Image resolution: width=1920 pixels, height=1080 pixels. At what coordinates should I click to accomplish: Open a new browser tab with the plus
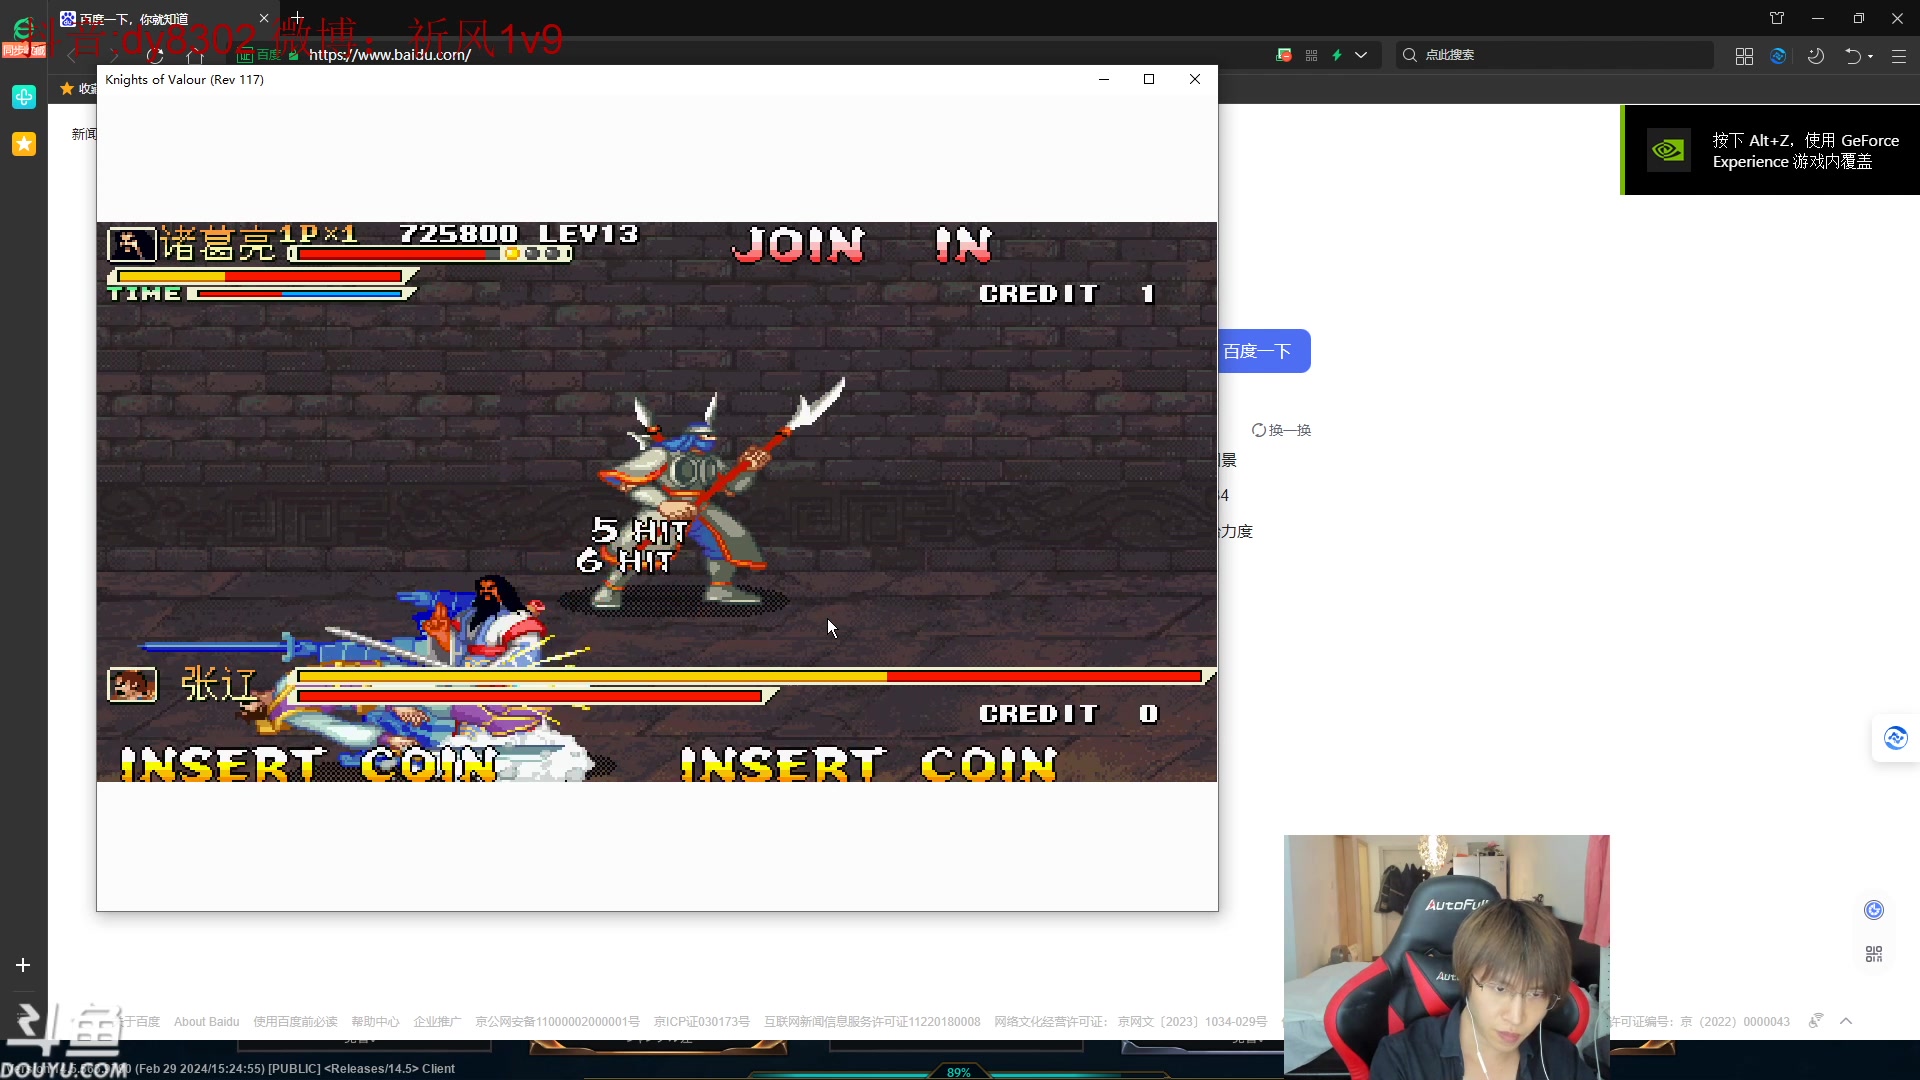pos(297,18)
